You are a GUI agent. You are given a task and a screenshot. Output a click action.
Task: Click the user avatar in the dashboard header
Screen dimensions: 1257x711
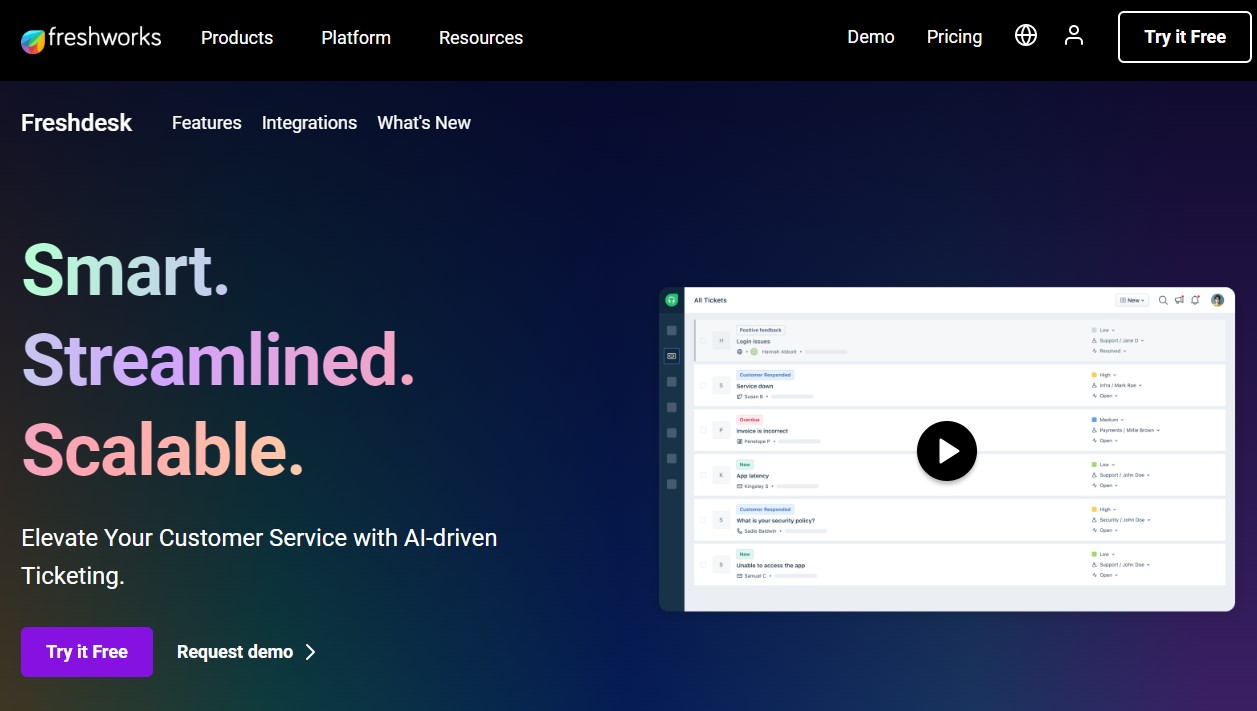(1217, 300)
